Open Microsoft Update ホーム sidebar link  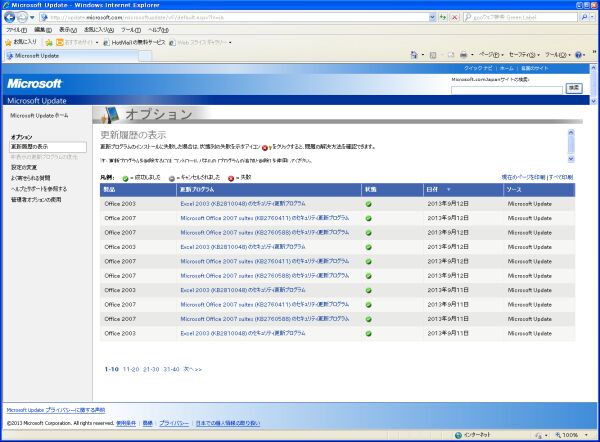40,116
